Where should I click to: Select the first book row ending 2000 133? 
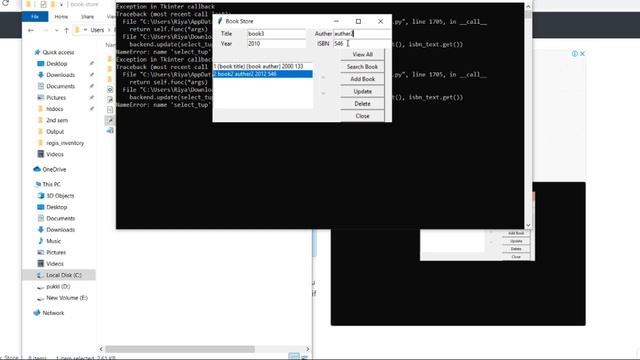point(263,66)
